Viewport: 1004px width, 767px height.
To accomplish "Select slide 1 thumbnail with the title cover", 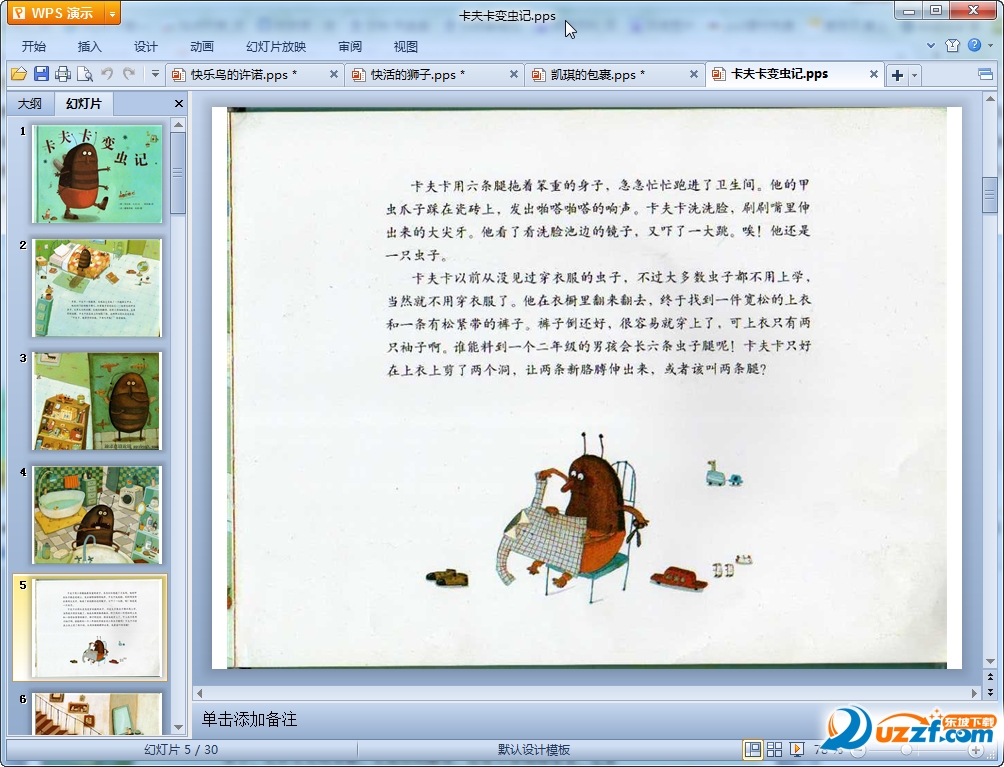I will tap(97, 174).
